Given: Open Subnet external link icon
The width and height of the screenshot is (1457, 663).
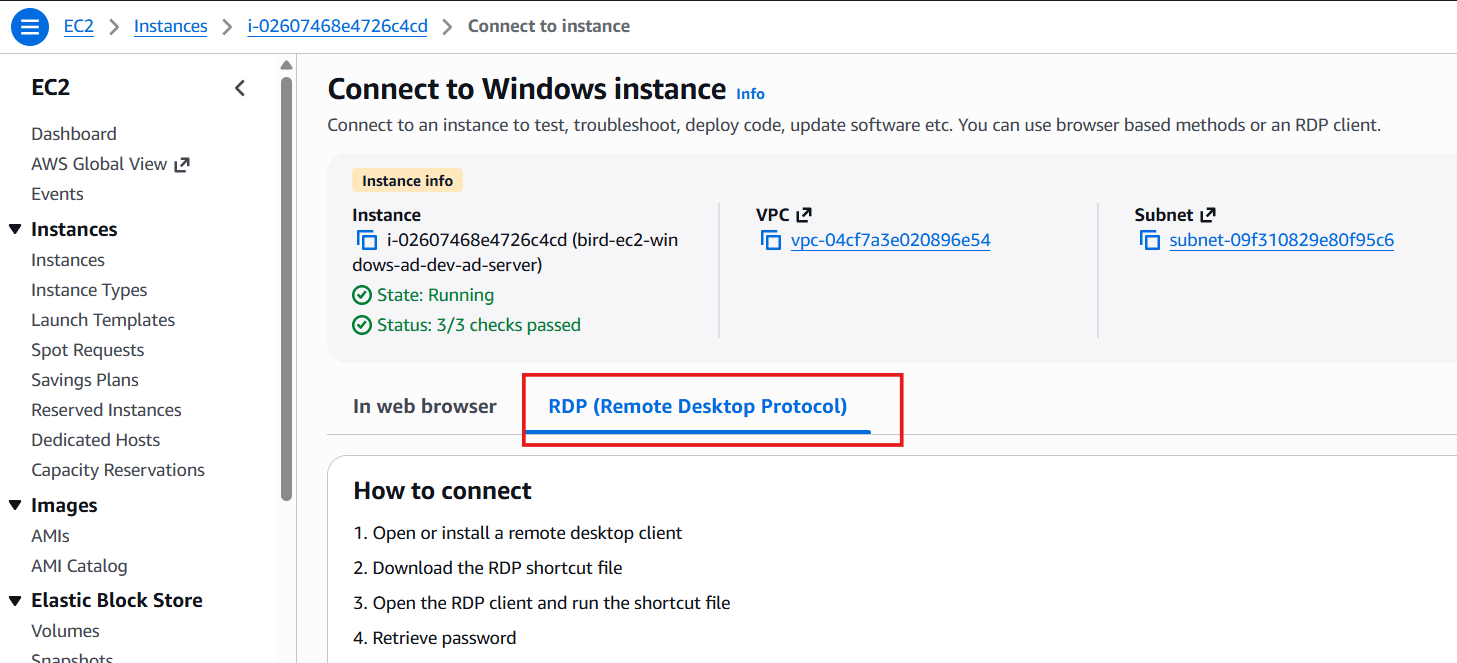Looking at the screenshot, I should click(1208, 215).
